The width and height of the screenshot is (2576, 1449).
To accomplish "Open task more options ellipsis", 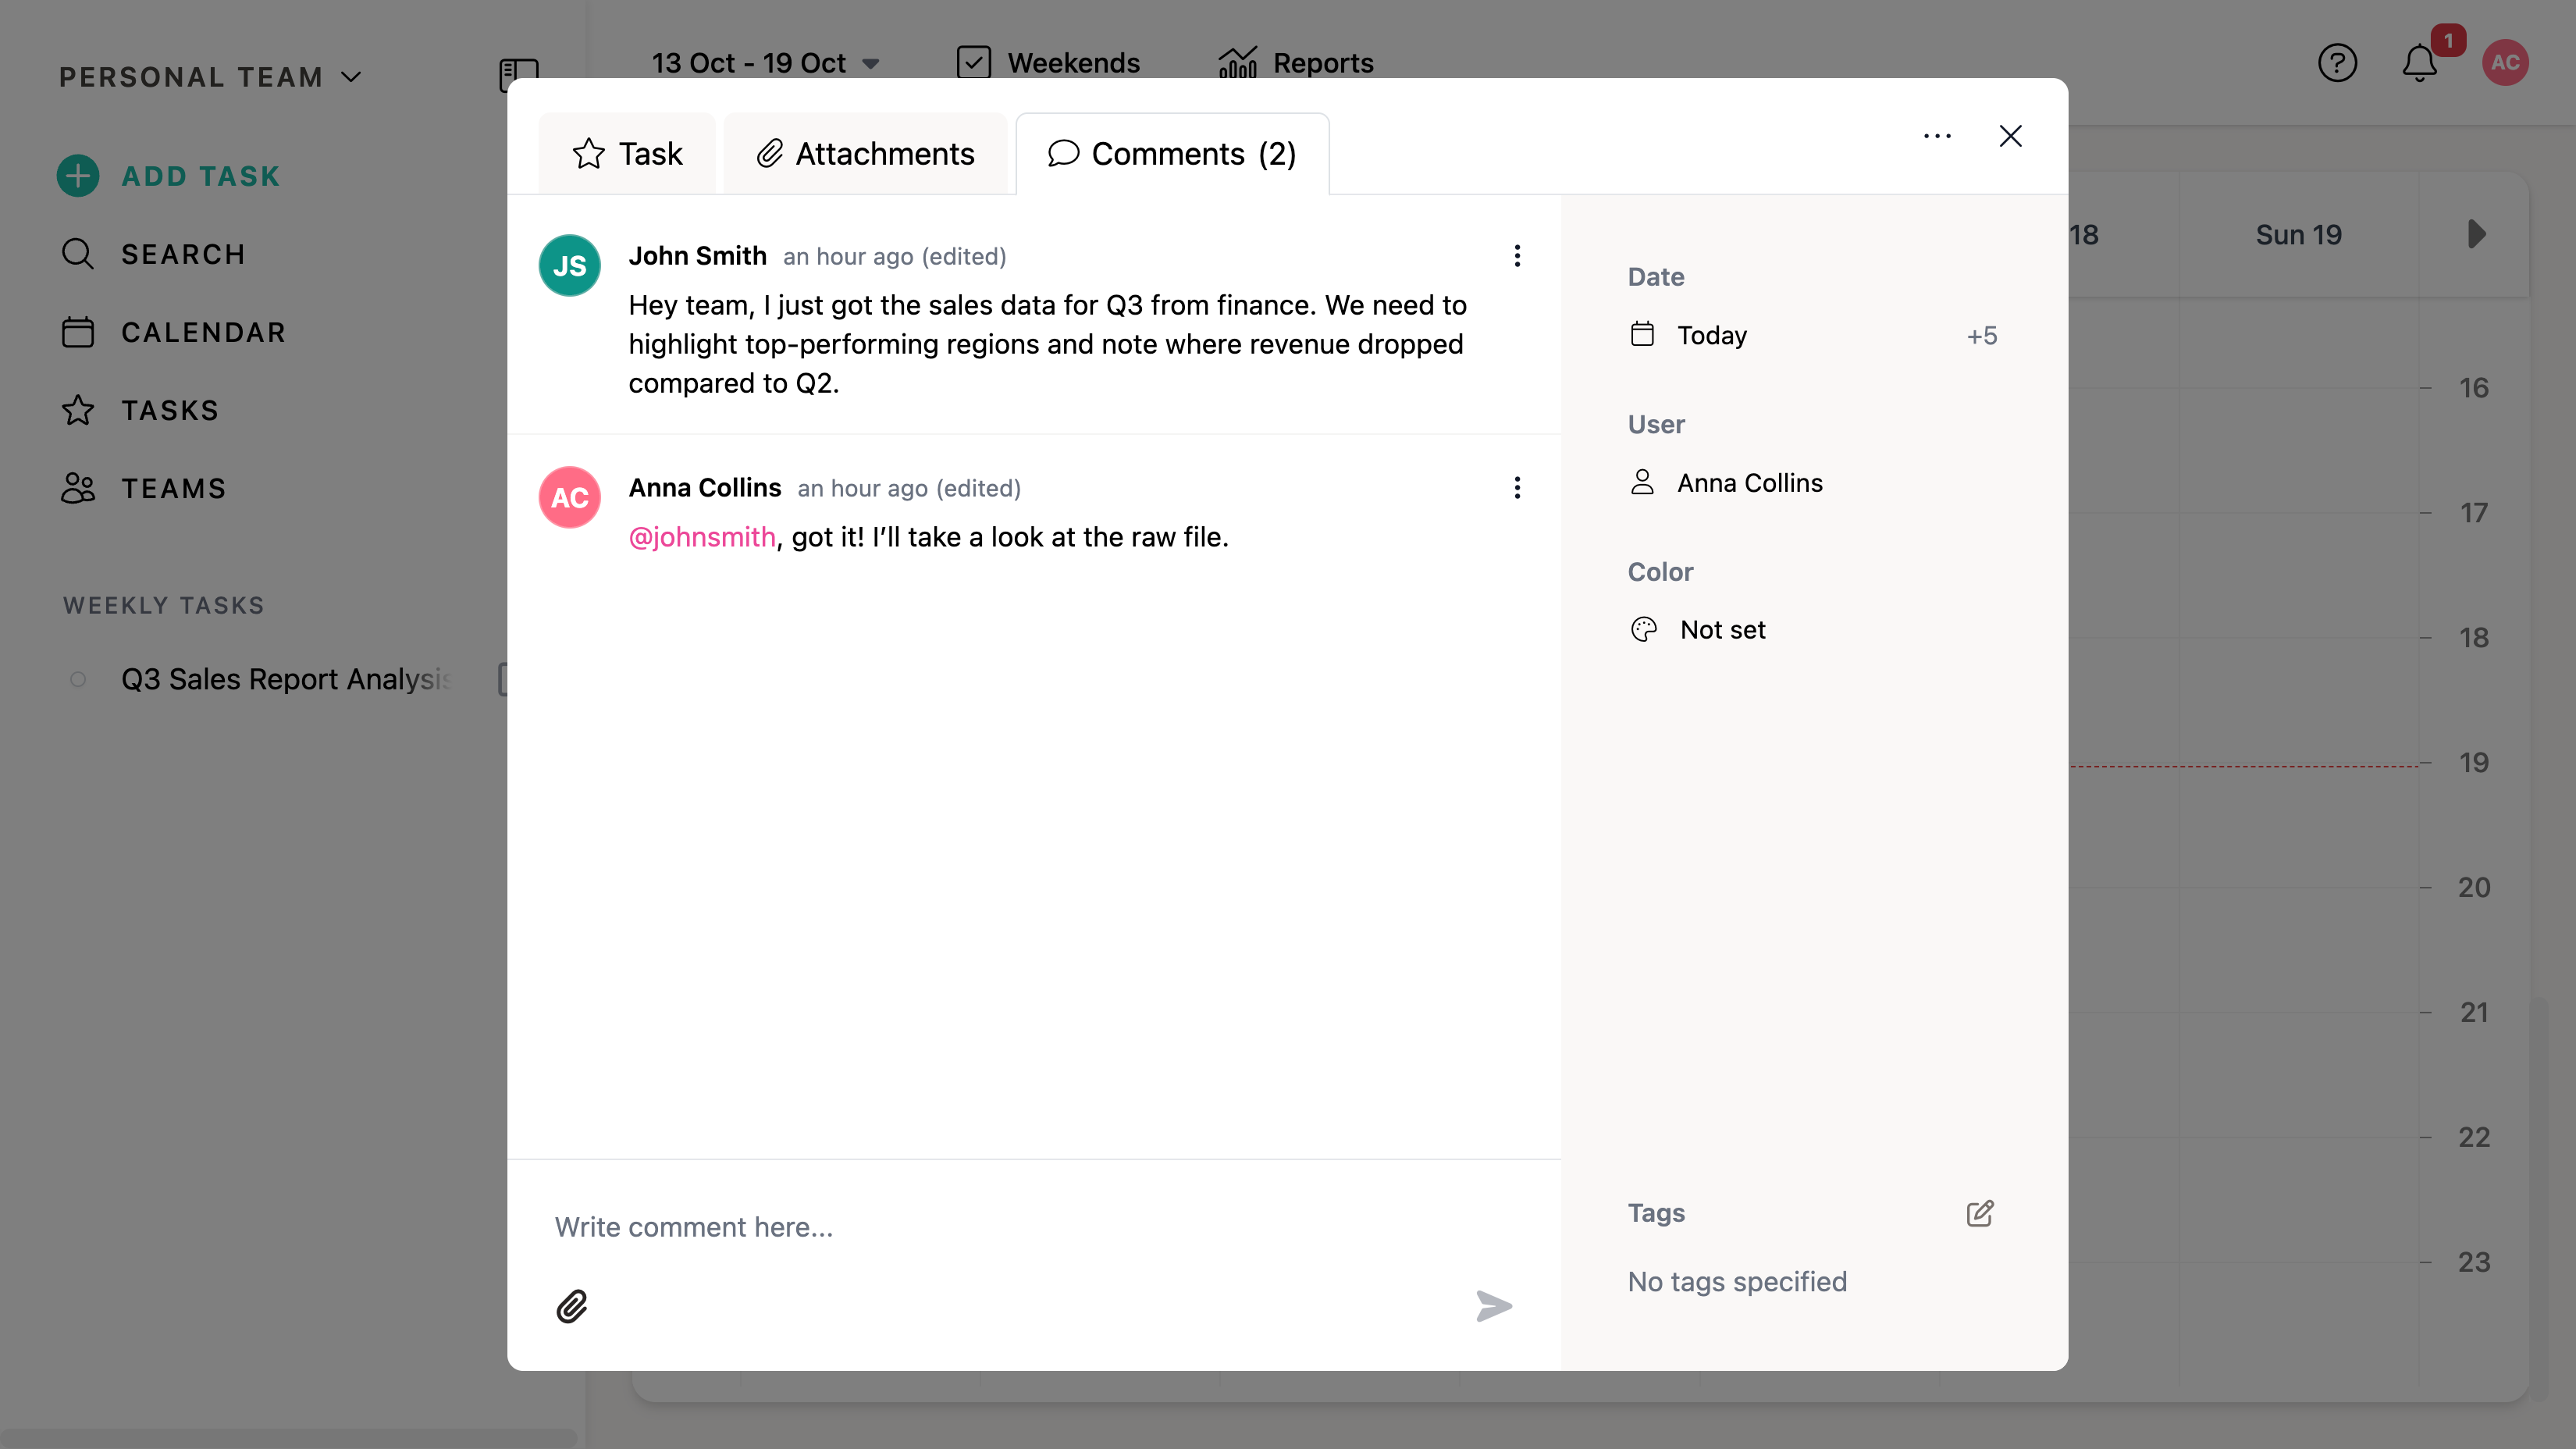I will (x=1937, y=136).
